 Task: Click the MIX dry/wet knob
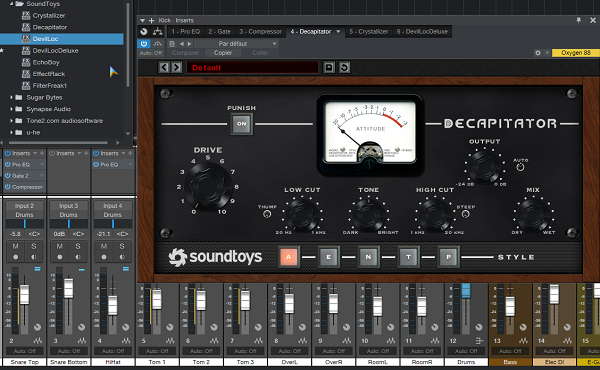tap(533, 215)
